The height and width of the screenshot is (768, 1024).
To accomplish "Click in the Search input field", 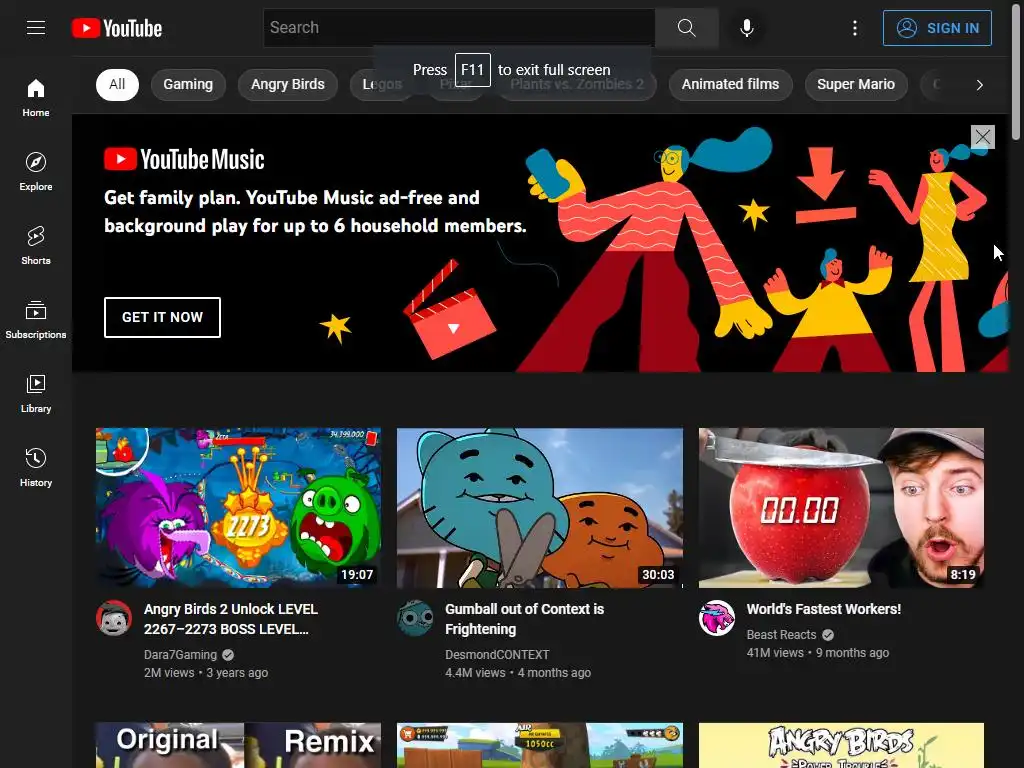I will (459, 27).
